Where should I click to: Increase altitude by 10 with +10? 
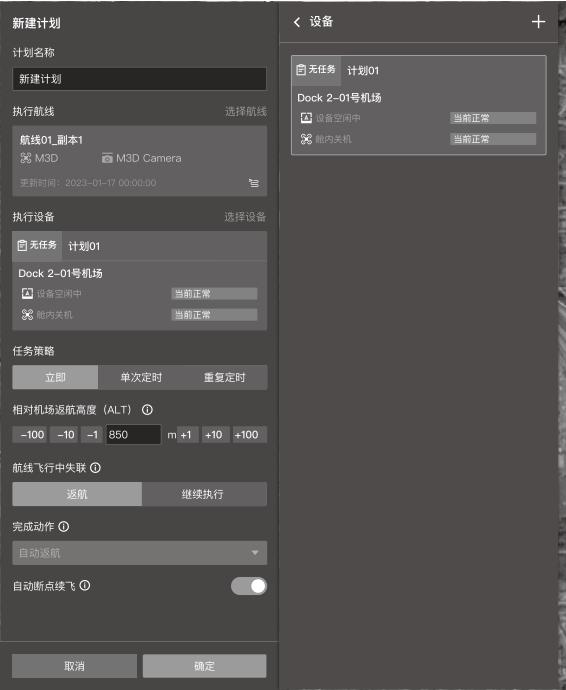tap(216, 435)
